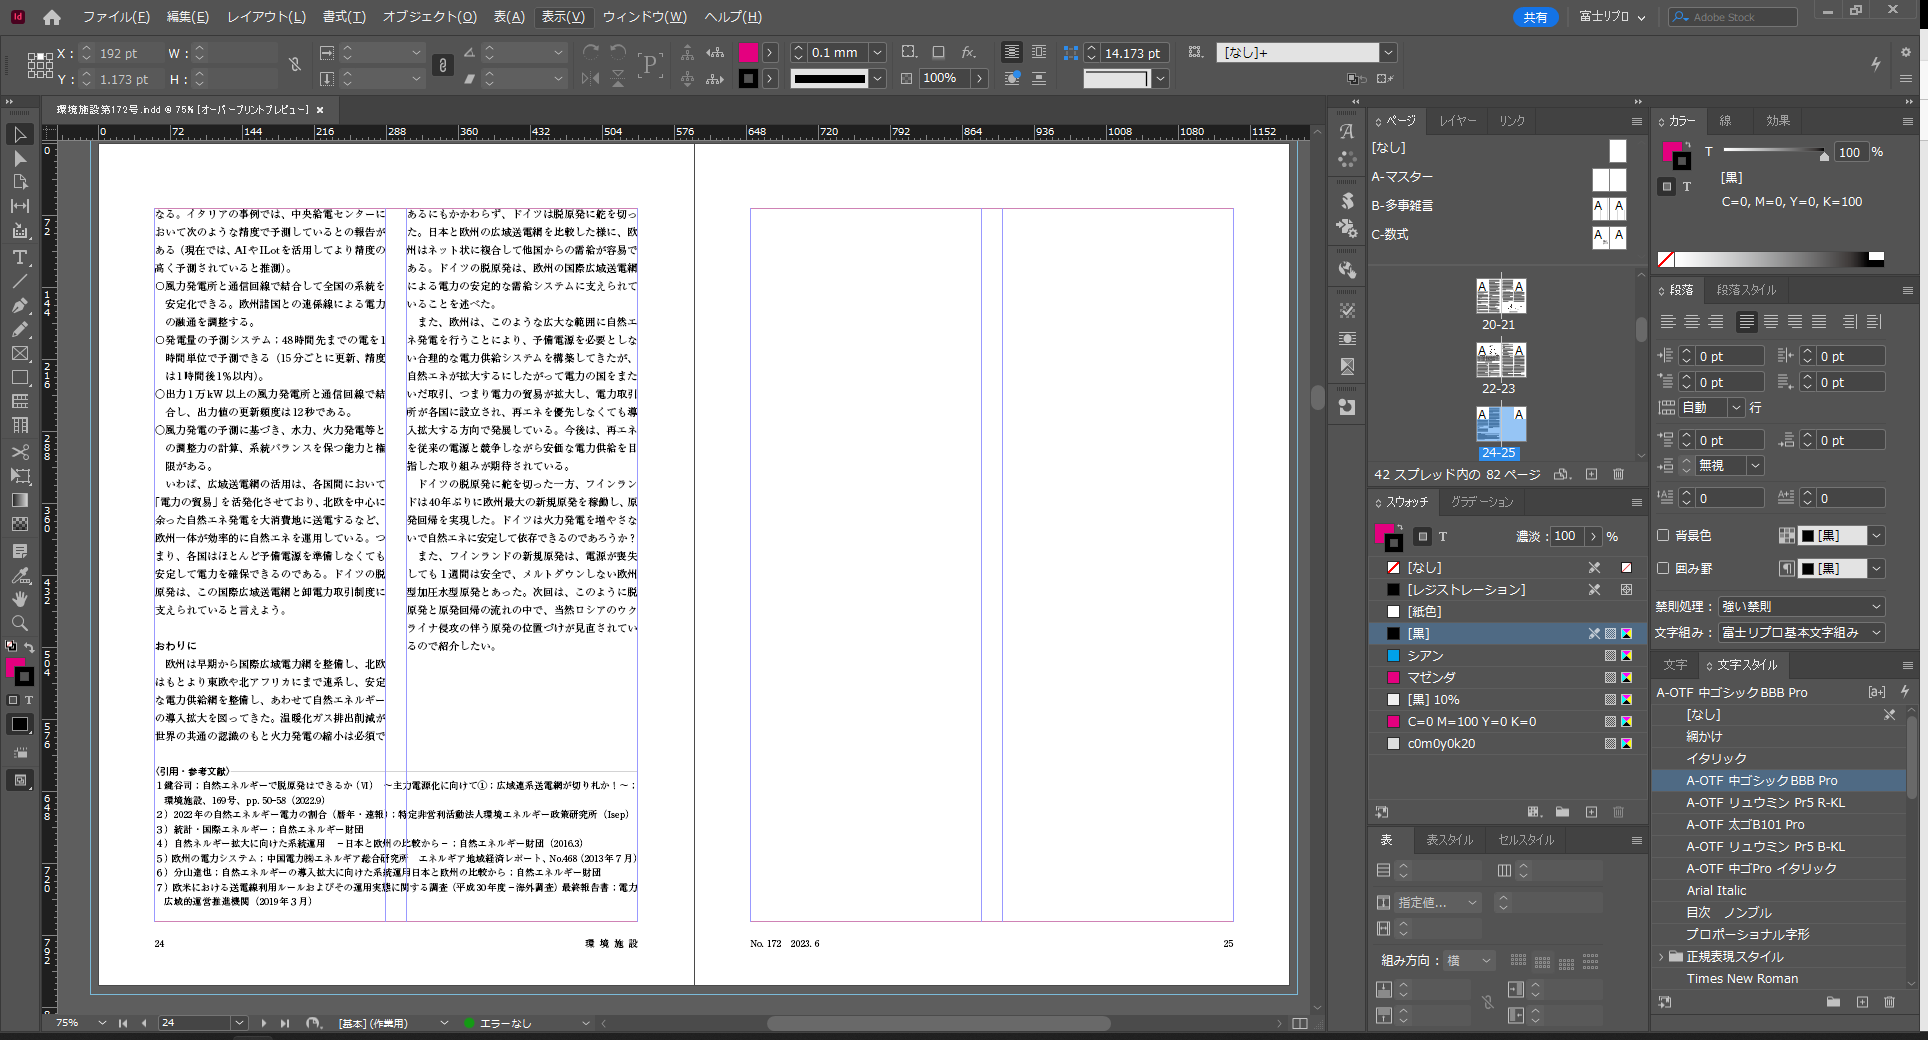
Task: Switch to the 段落スタイル tab
Action: [x=1746, y=290]
